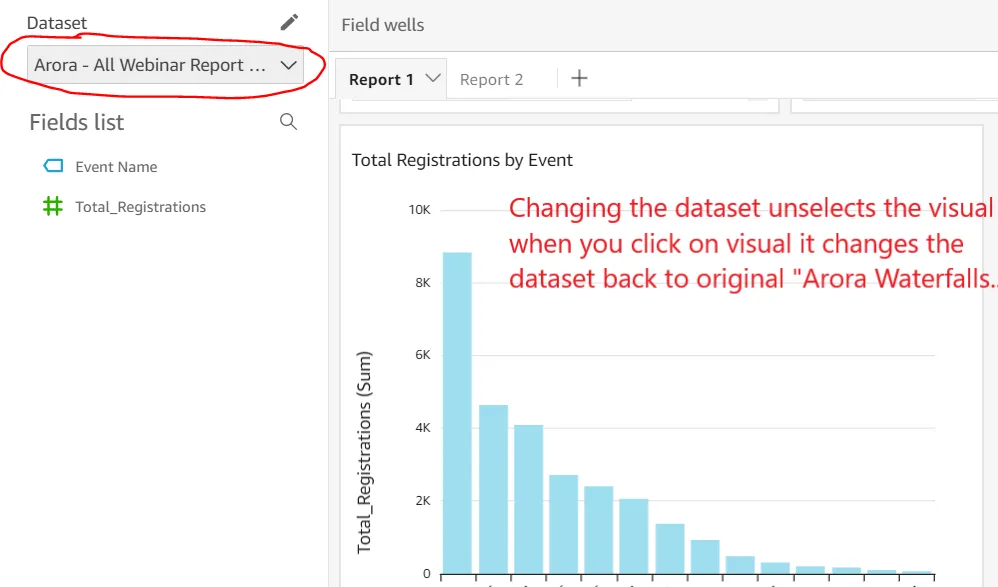
Task: Add a new sheet with plus icon
Action: click(x=579, y=78)
